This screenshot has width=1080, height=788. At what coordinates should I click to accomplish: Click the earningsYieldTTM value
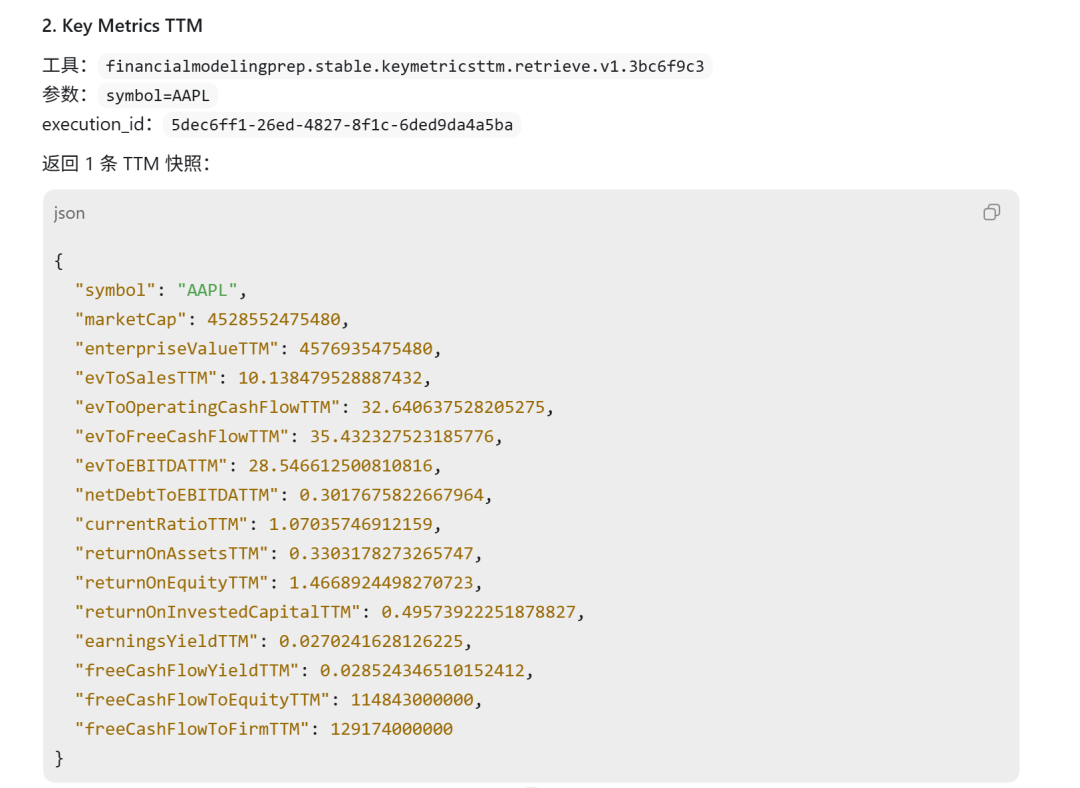click(x=371, y=641)
